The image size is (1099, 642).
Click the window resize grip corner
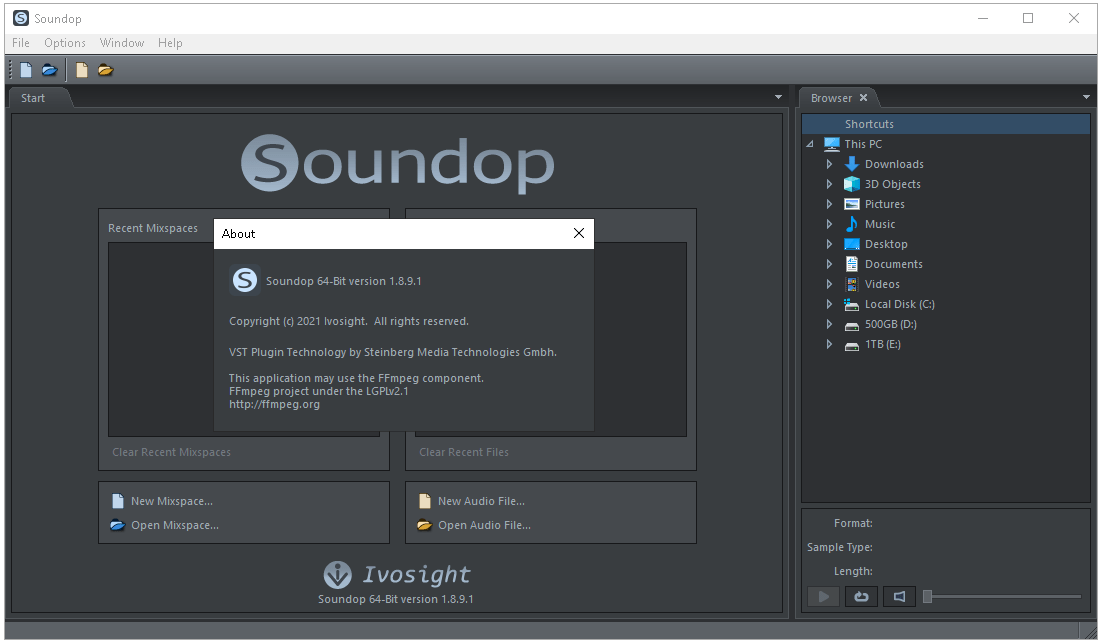[1089, 631]
